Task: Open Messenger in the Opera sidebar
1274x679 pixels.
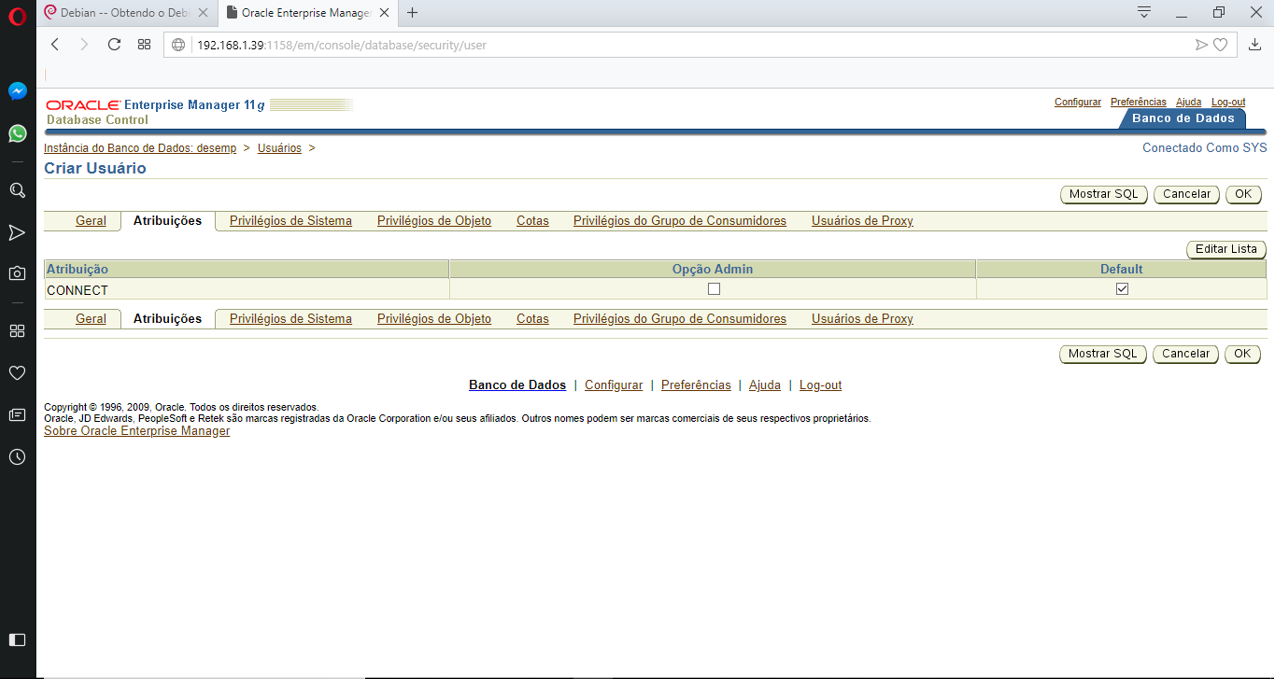Action: (17, 91)
